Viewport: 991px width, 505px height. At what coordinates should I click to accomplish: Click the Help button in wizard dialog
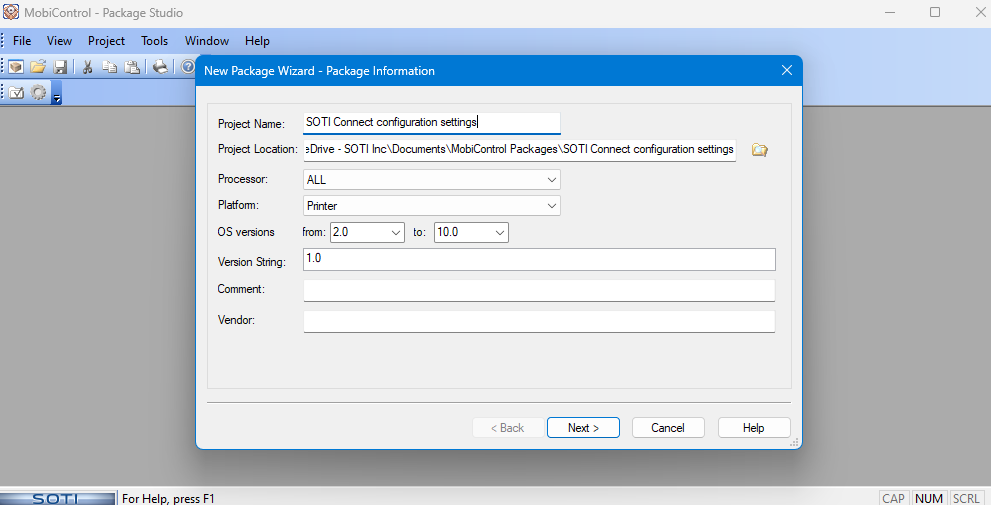753,428
